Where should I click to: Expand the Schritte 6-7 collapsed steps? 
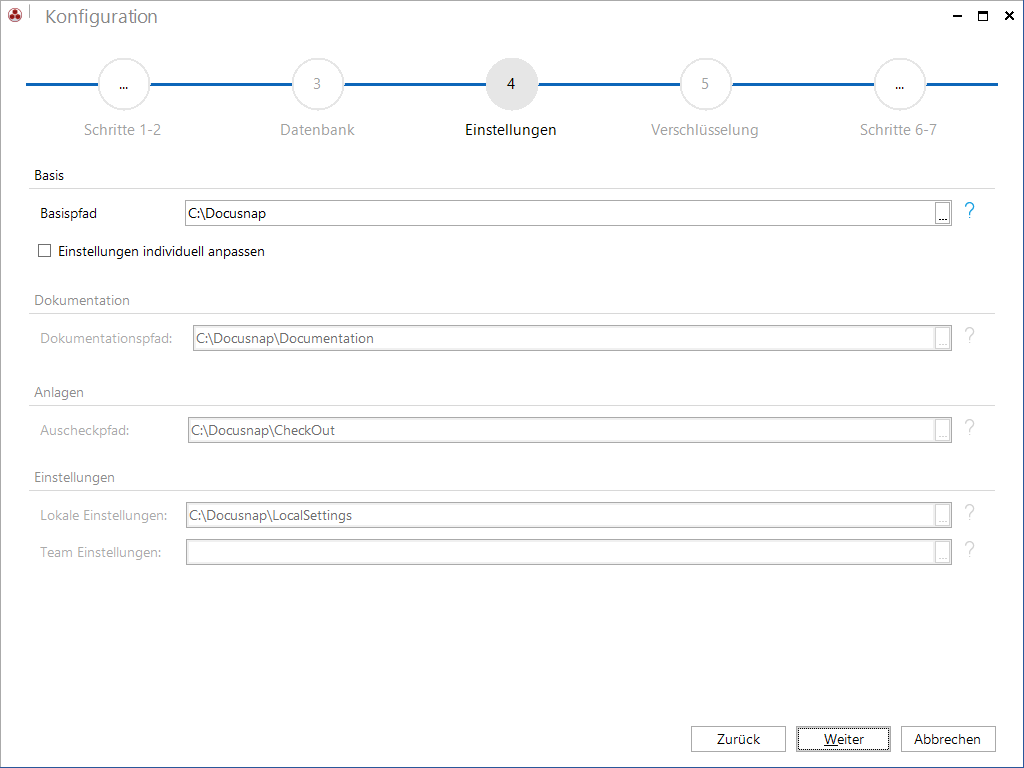[899, 84]
